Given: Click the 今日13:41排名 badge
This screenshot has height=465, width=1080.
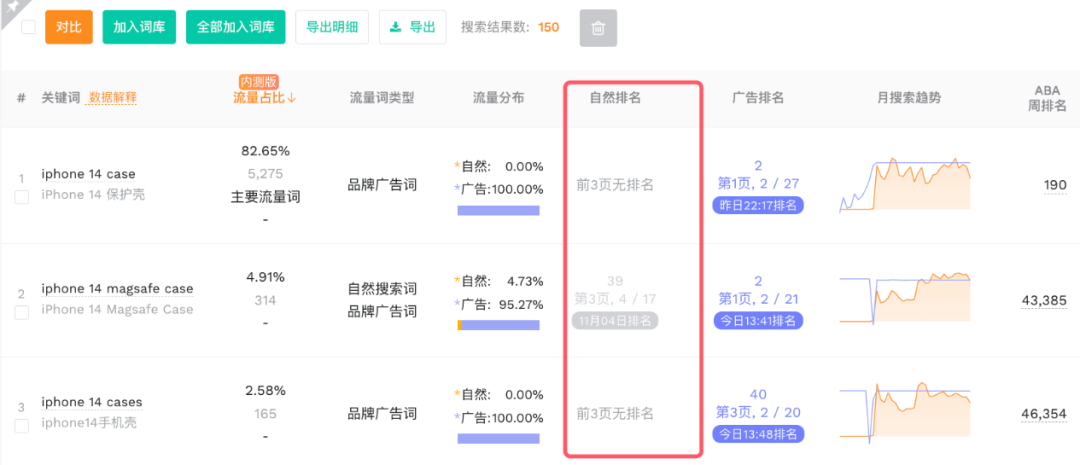Looking at the screenshot, I should pyautogui.click(x=758, y=320).
